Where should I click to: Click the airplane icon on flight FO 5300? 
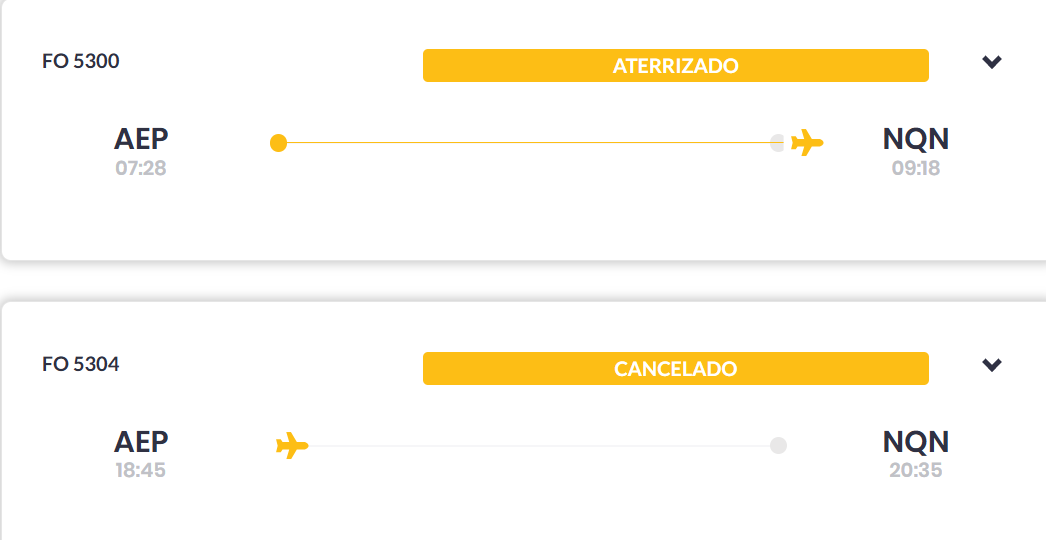807,143
